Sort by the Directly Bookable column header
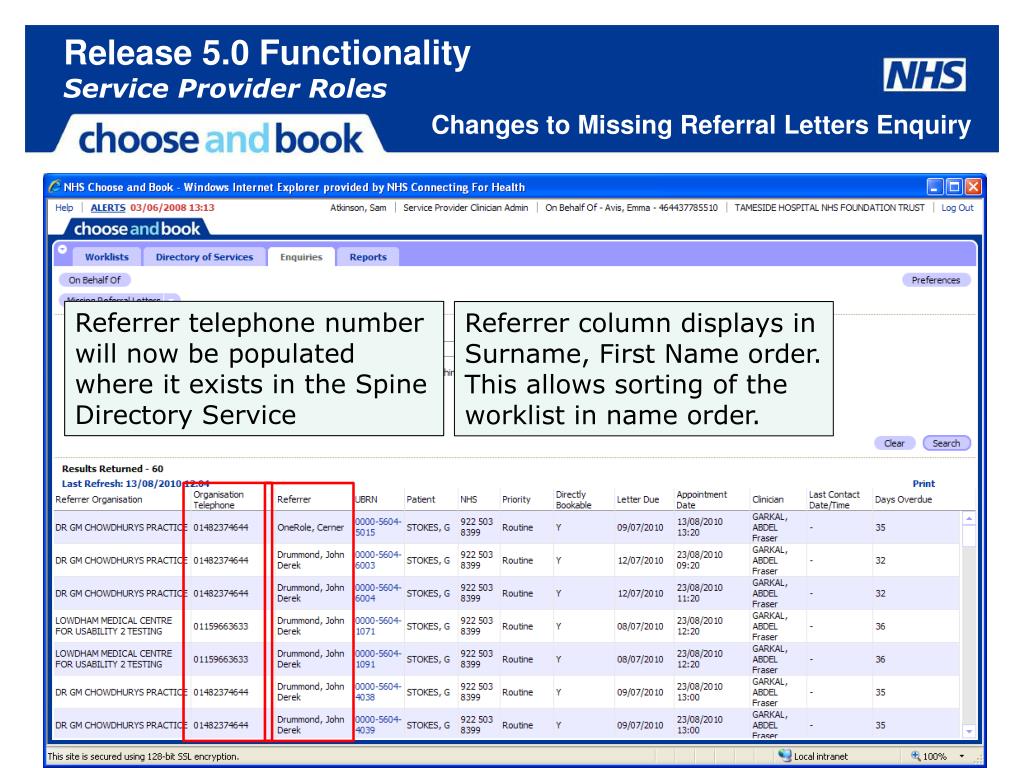 coord(573,500)
